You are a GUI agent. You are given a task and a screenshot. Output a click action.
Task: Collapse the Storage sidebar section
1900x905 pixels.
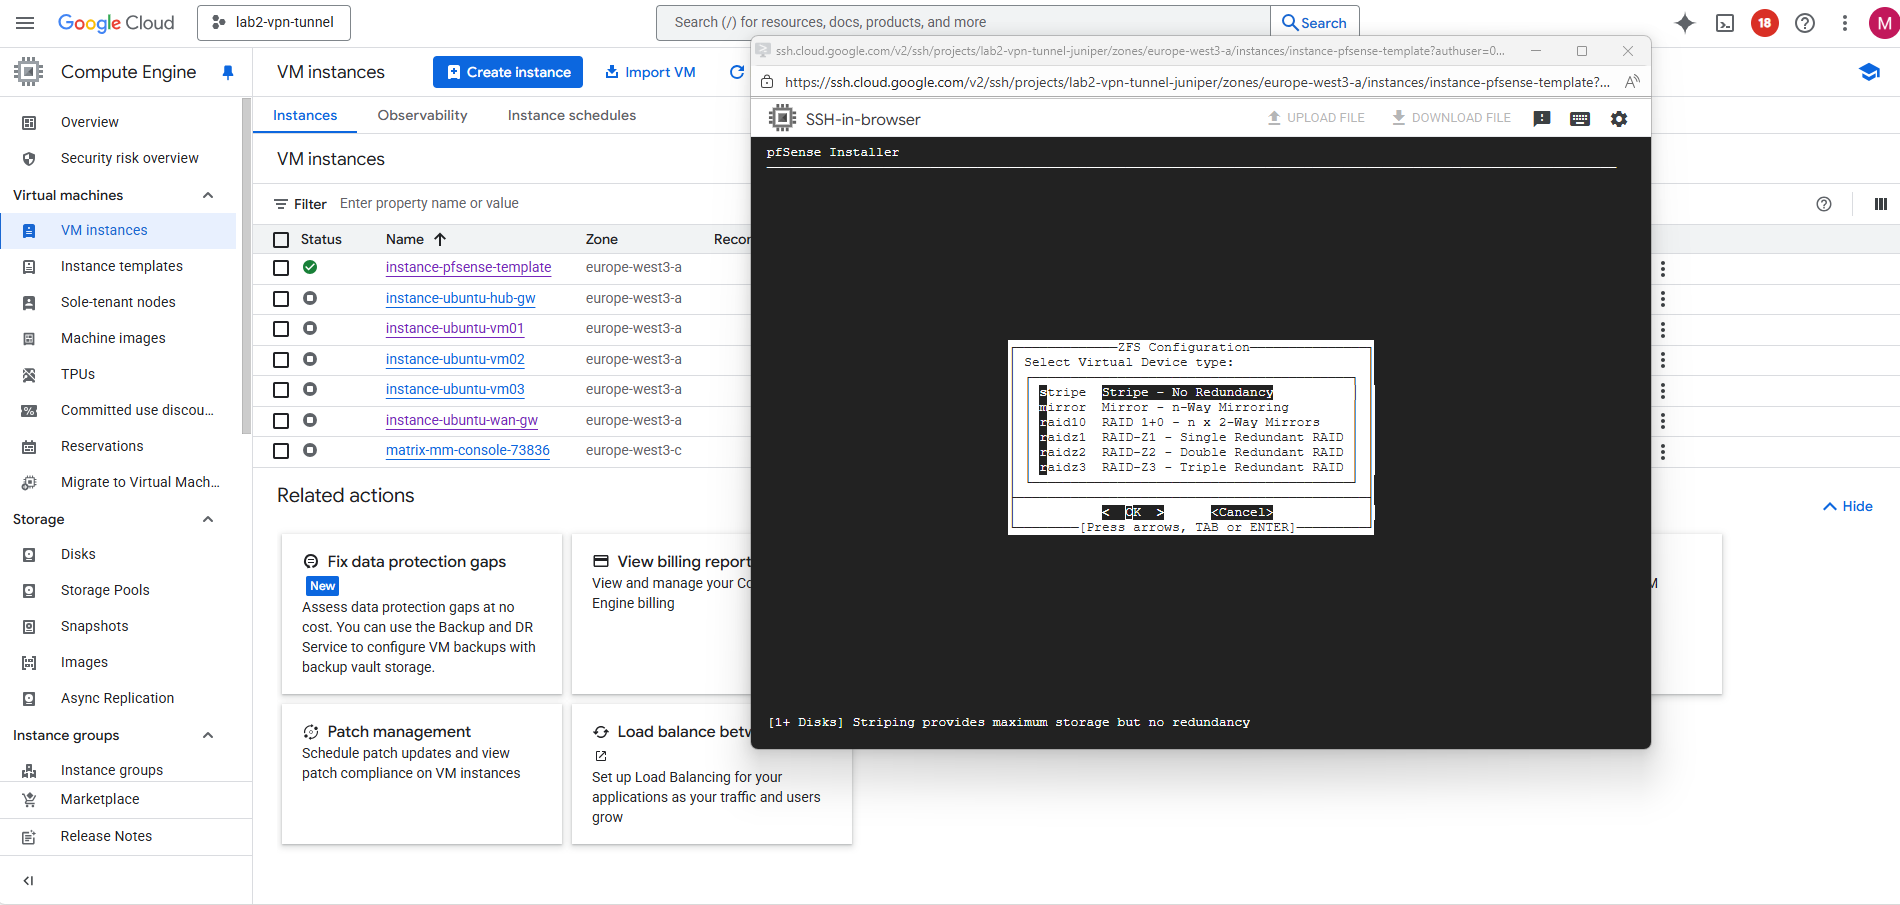pos(208,519)
